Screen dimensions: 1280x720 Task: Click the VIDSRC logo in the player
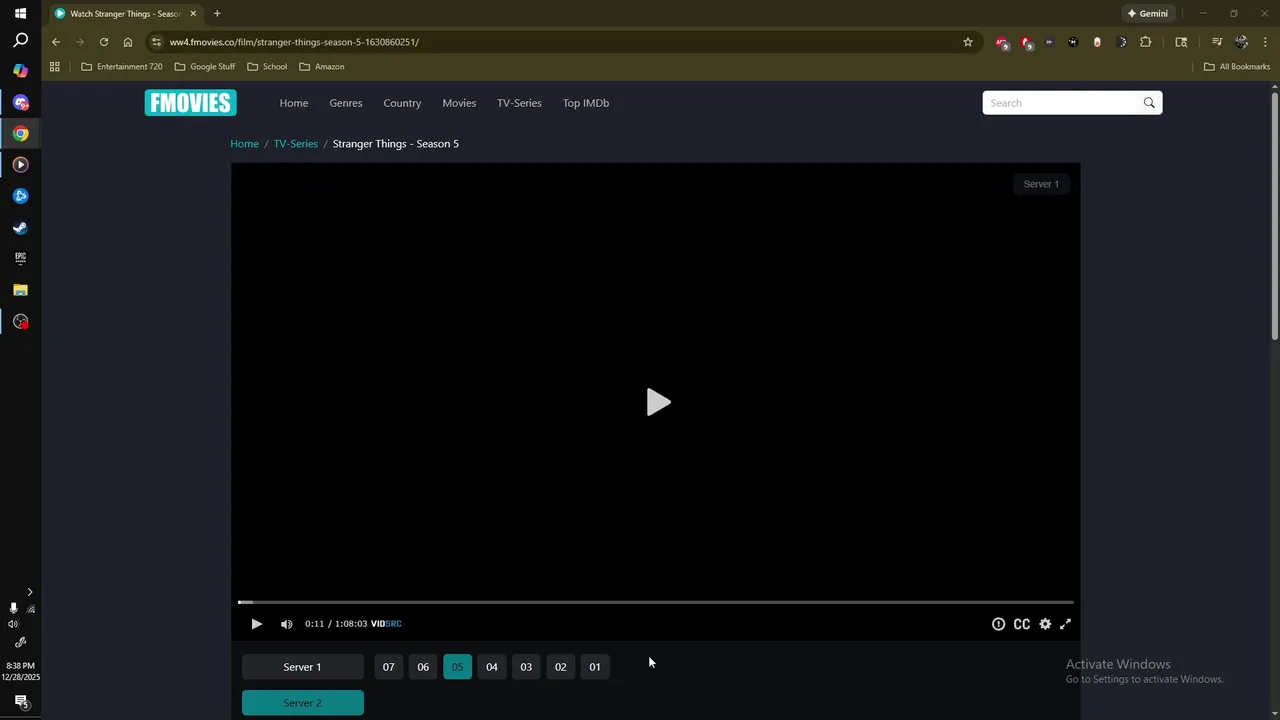[386, 624]
